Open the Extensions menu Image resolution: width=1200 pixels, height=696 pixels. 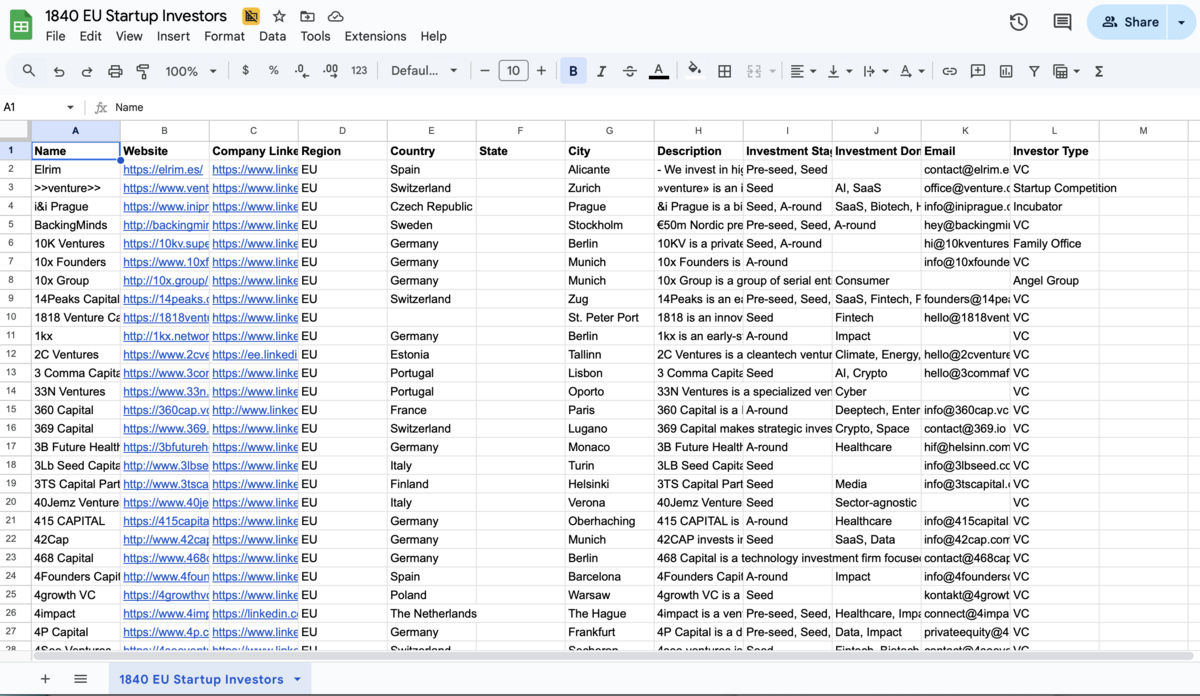click(x=375, y=36)
